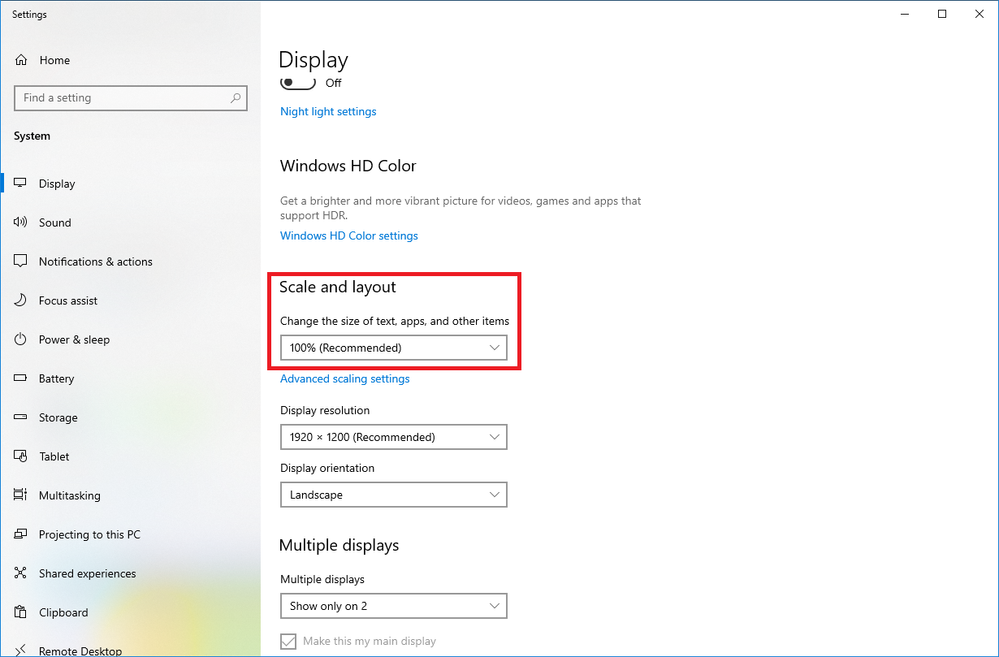Go to Tablet settings
This screenshot has height=657, width=999.
pos(131,456)
